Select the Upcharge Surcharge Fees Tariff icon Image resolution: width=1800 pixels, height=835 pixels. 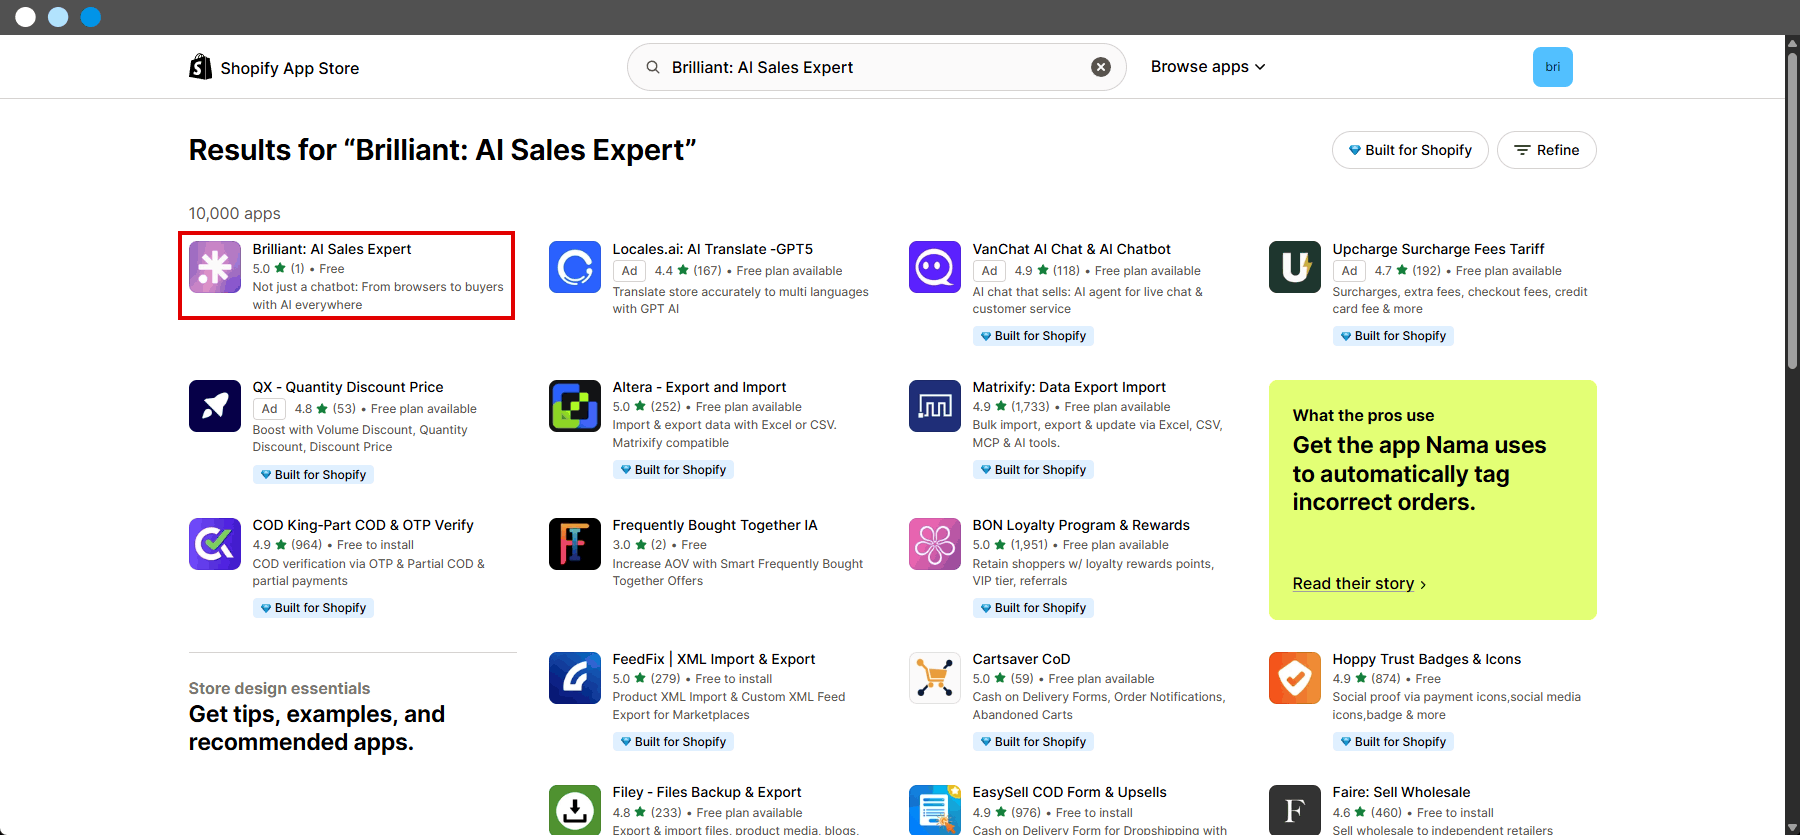point(1295,267)
